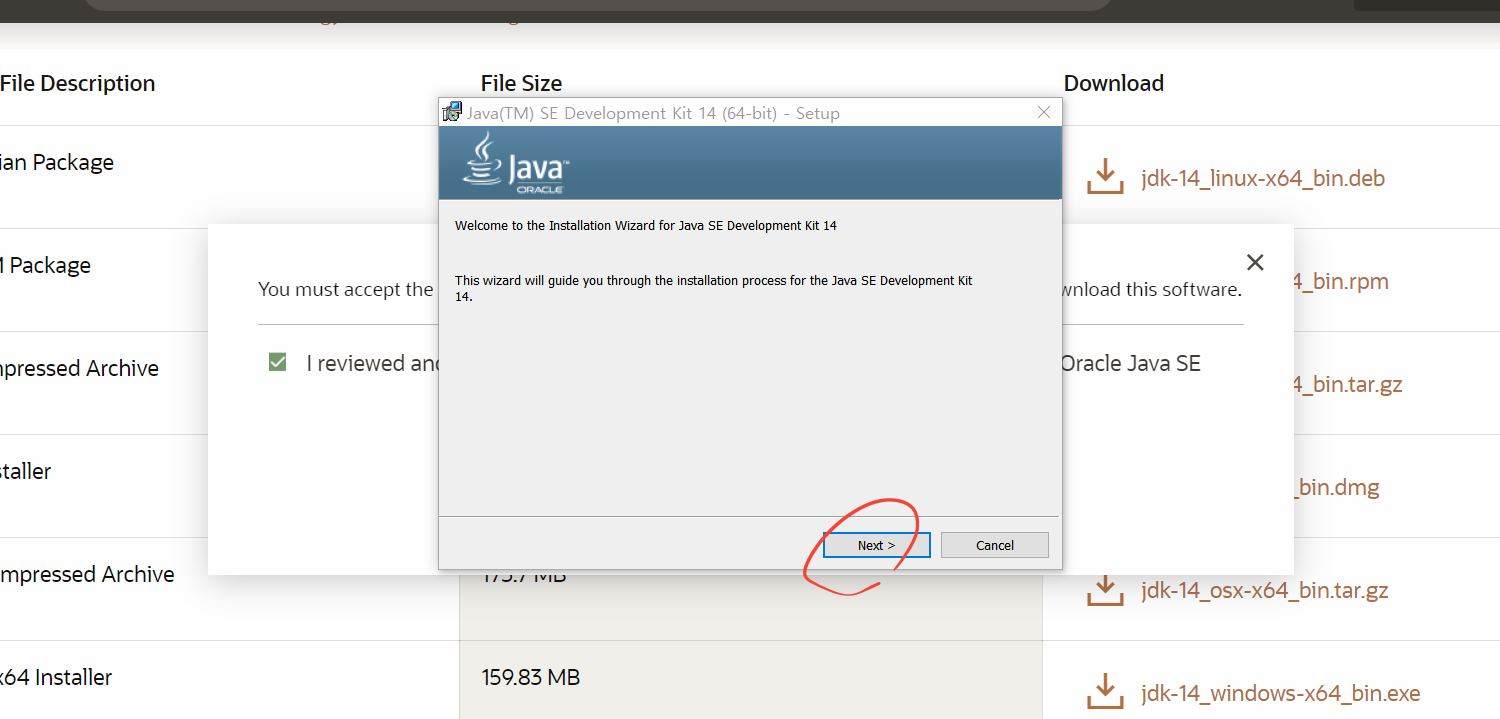Image resolution: width=1500 pixels, height=719 pixels.
Task: Click the 'File Description' column header
Action: click(x=78, y=83)
